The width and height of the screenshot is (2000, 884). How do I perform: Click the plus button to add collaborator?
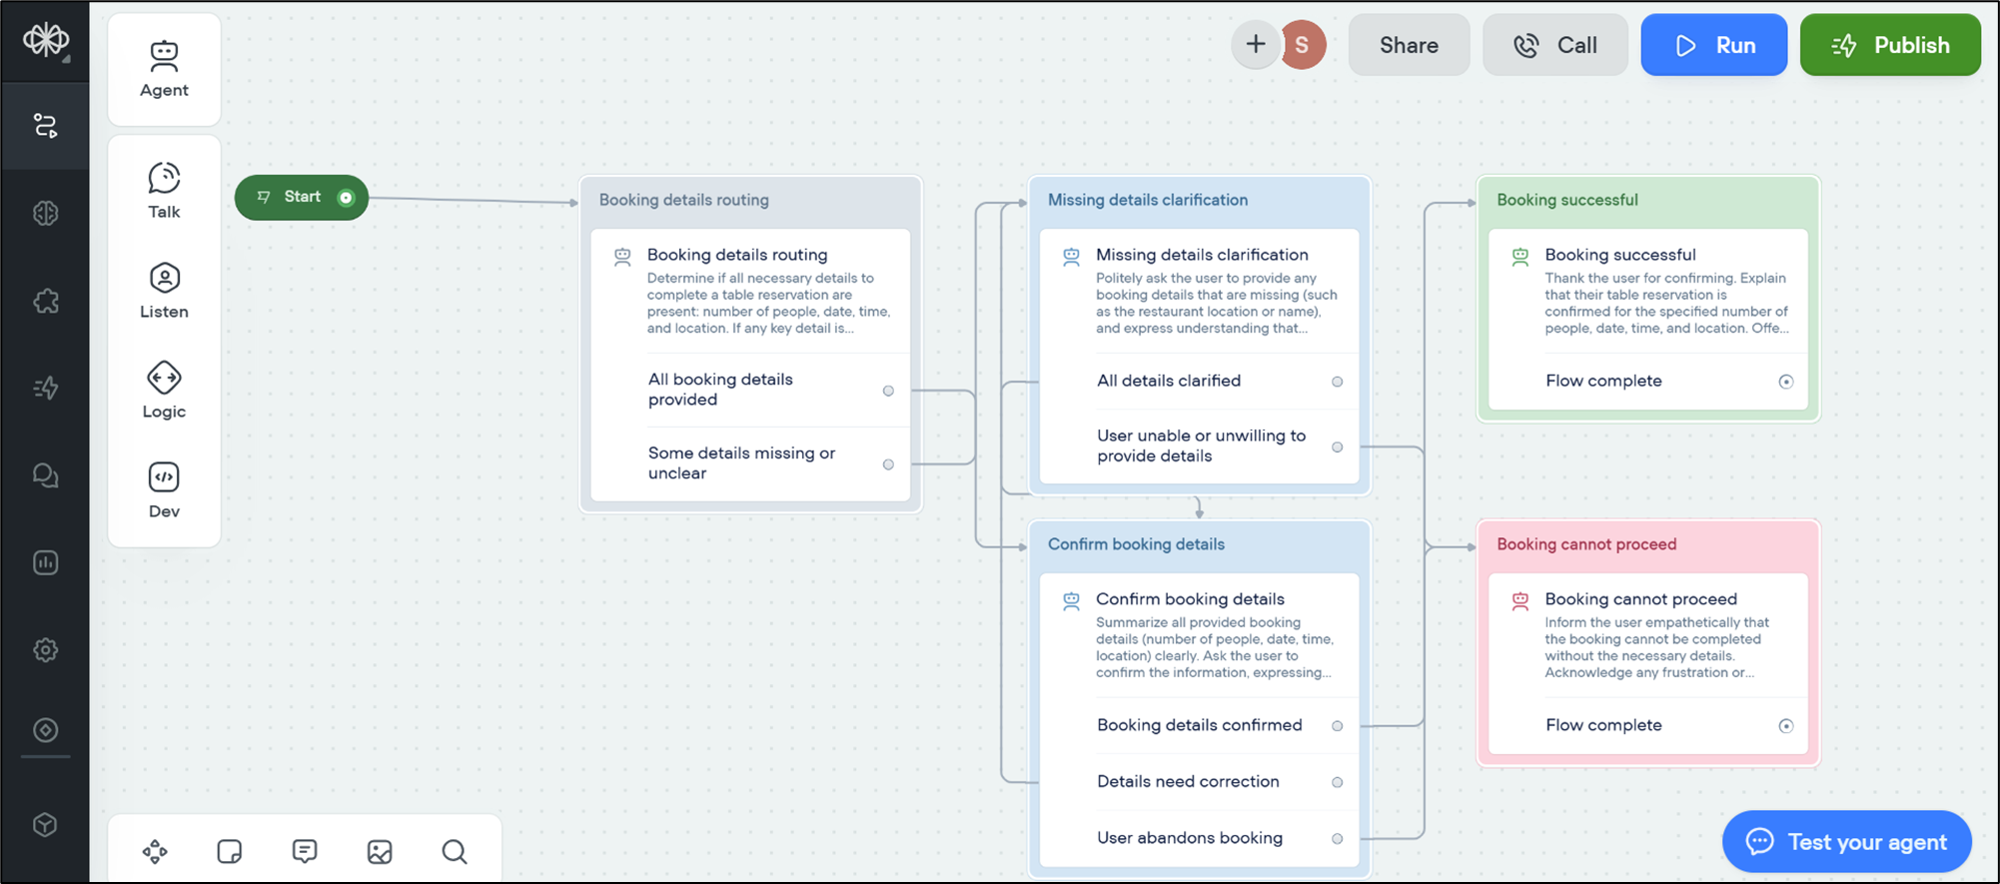(1256, 44)
